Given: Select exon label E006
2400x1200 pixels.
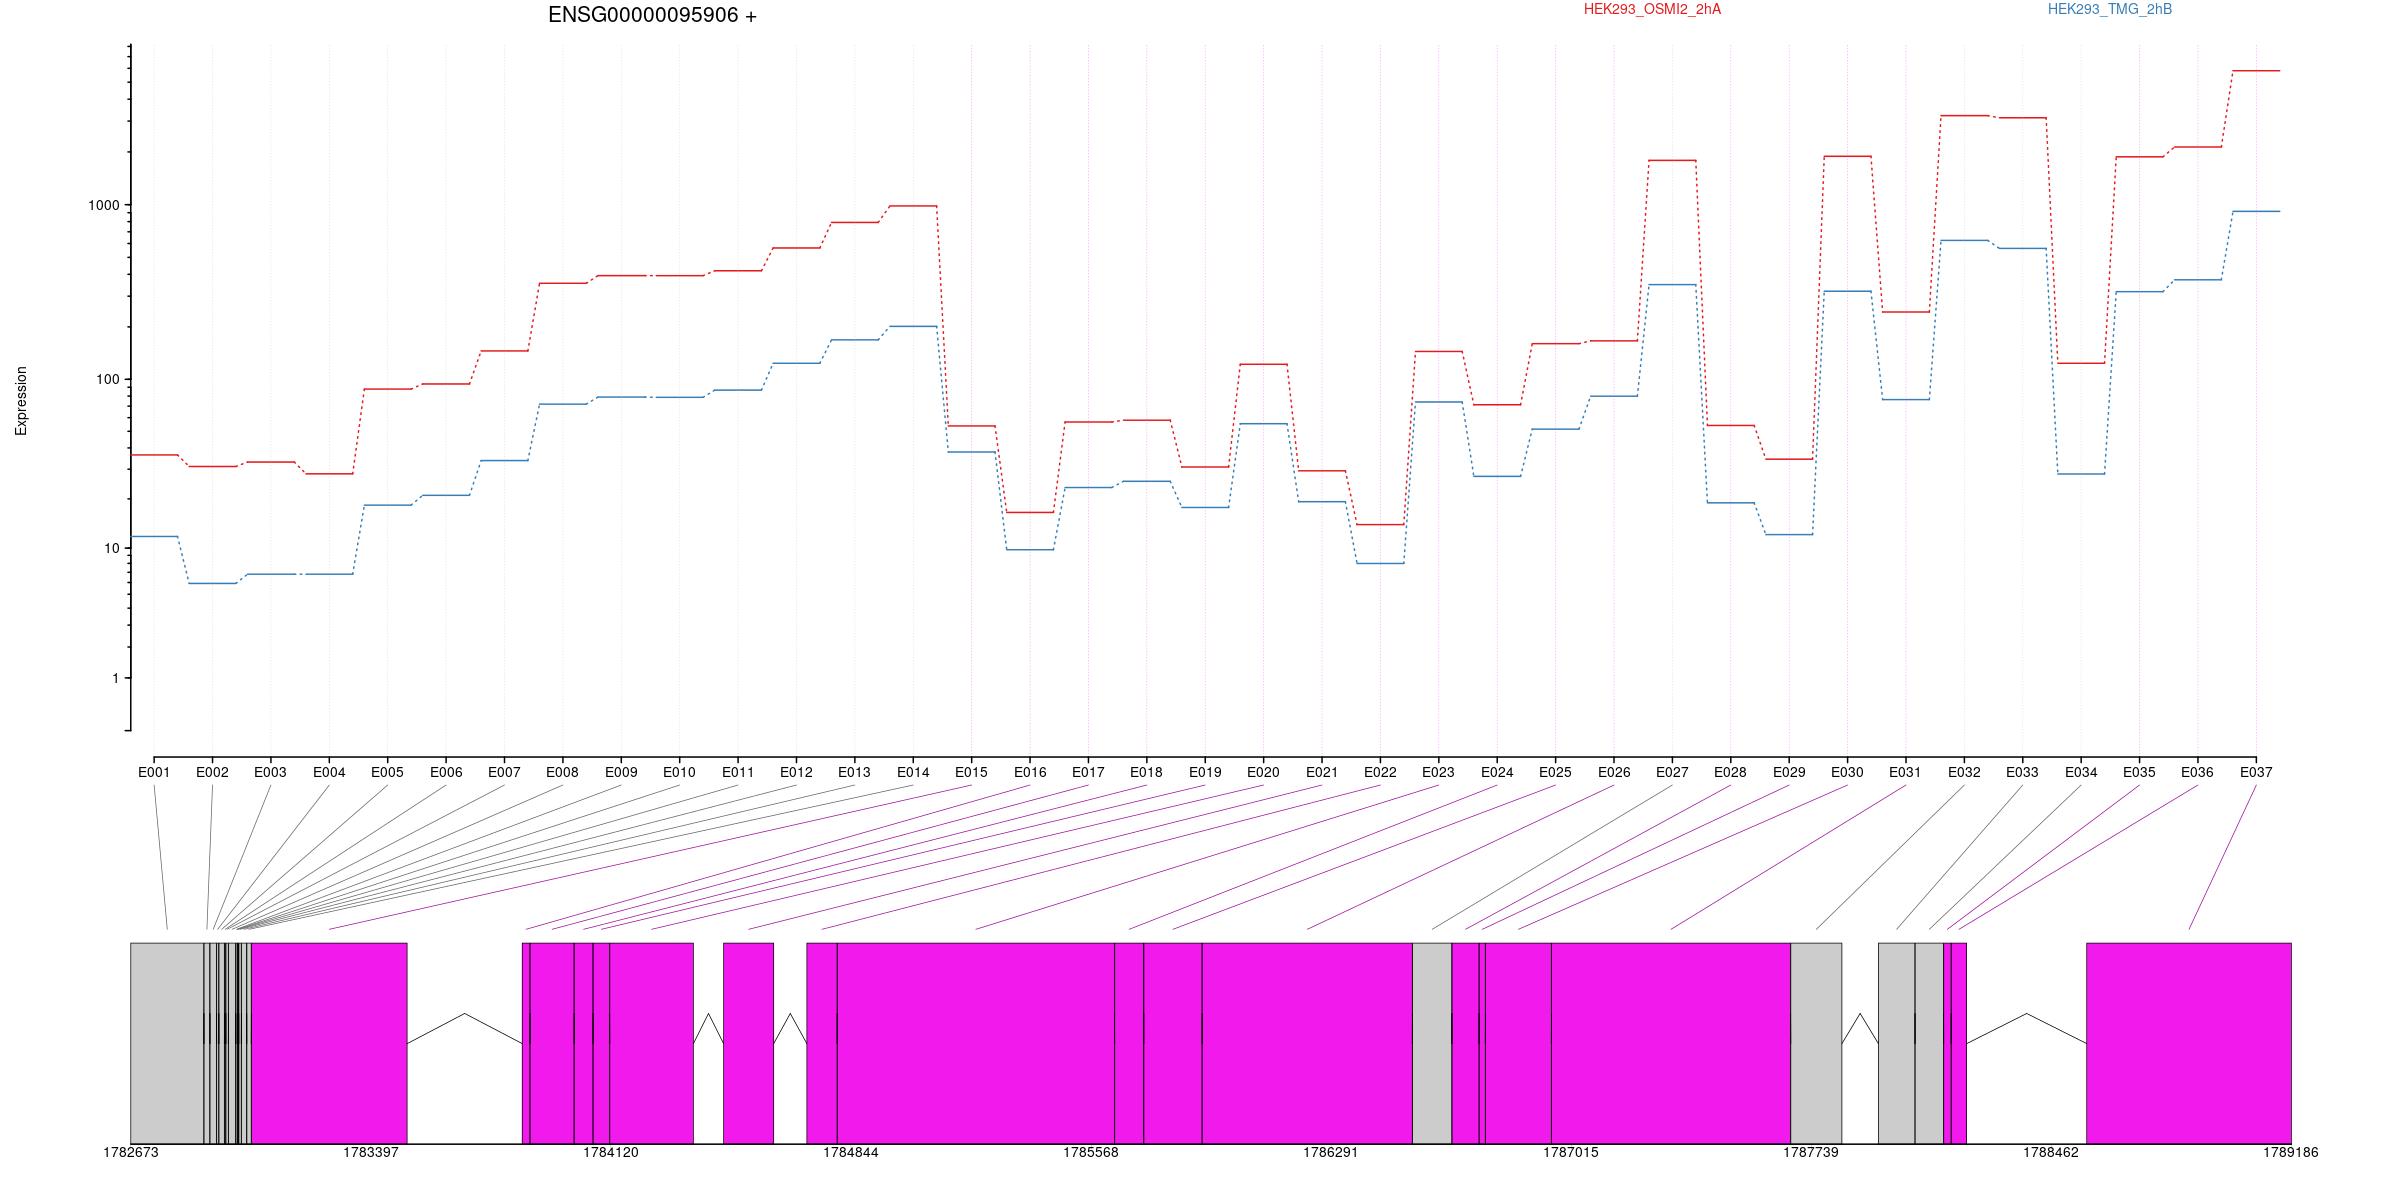Looking at the screenshot, I should tap(446, 772).
